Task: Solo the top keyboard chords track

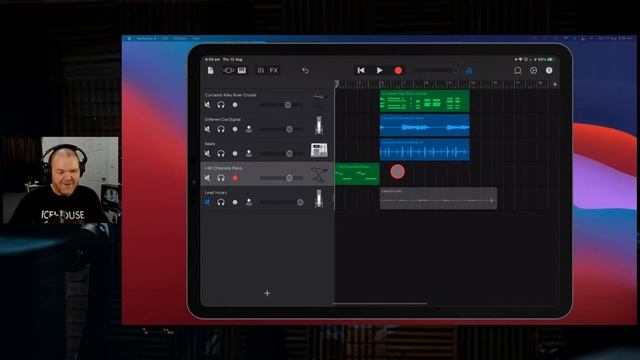Action: [221, 105]
